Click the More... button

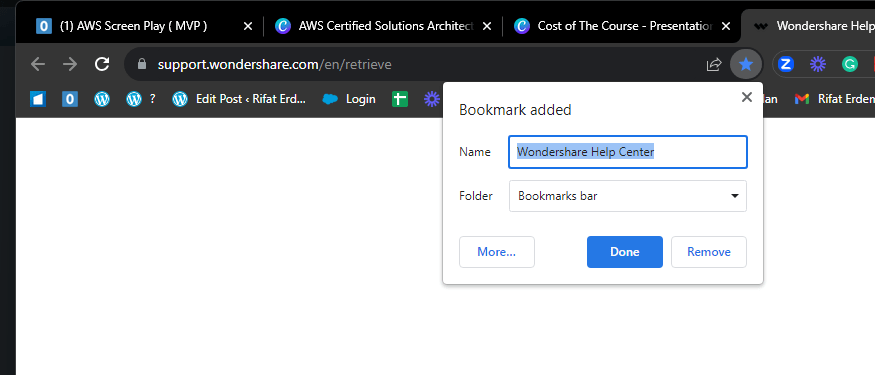(497, 252)
